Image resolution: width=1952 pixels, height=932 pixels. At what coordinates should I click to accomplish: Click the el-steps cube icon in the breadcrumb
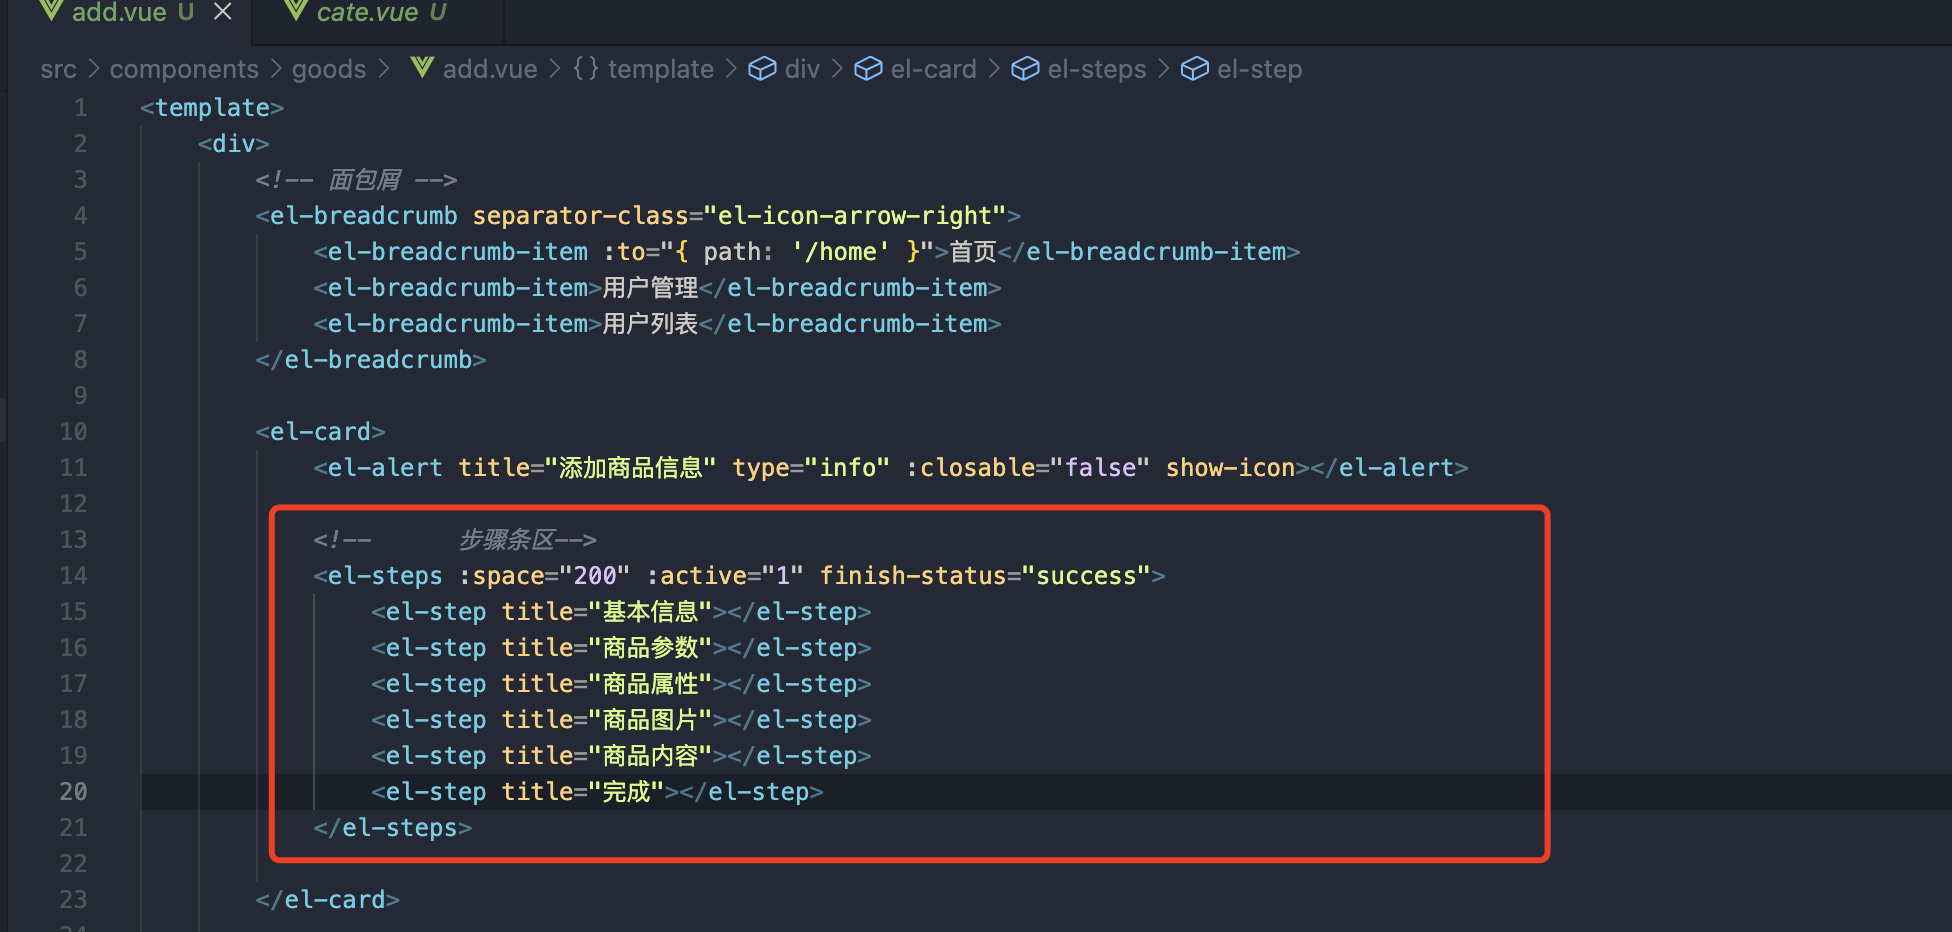pos(1026,68)
